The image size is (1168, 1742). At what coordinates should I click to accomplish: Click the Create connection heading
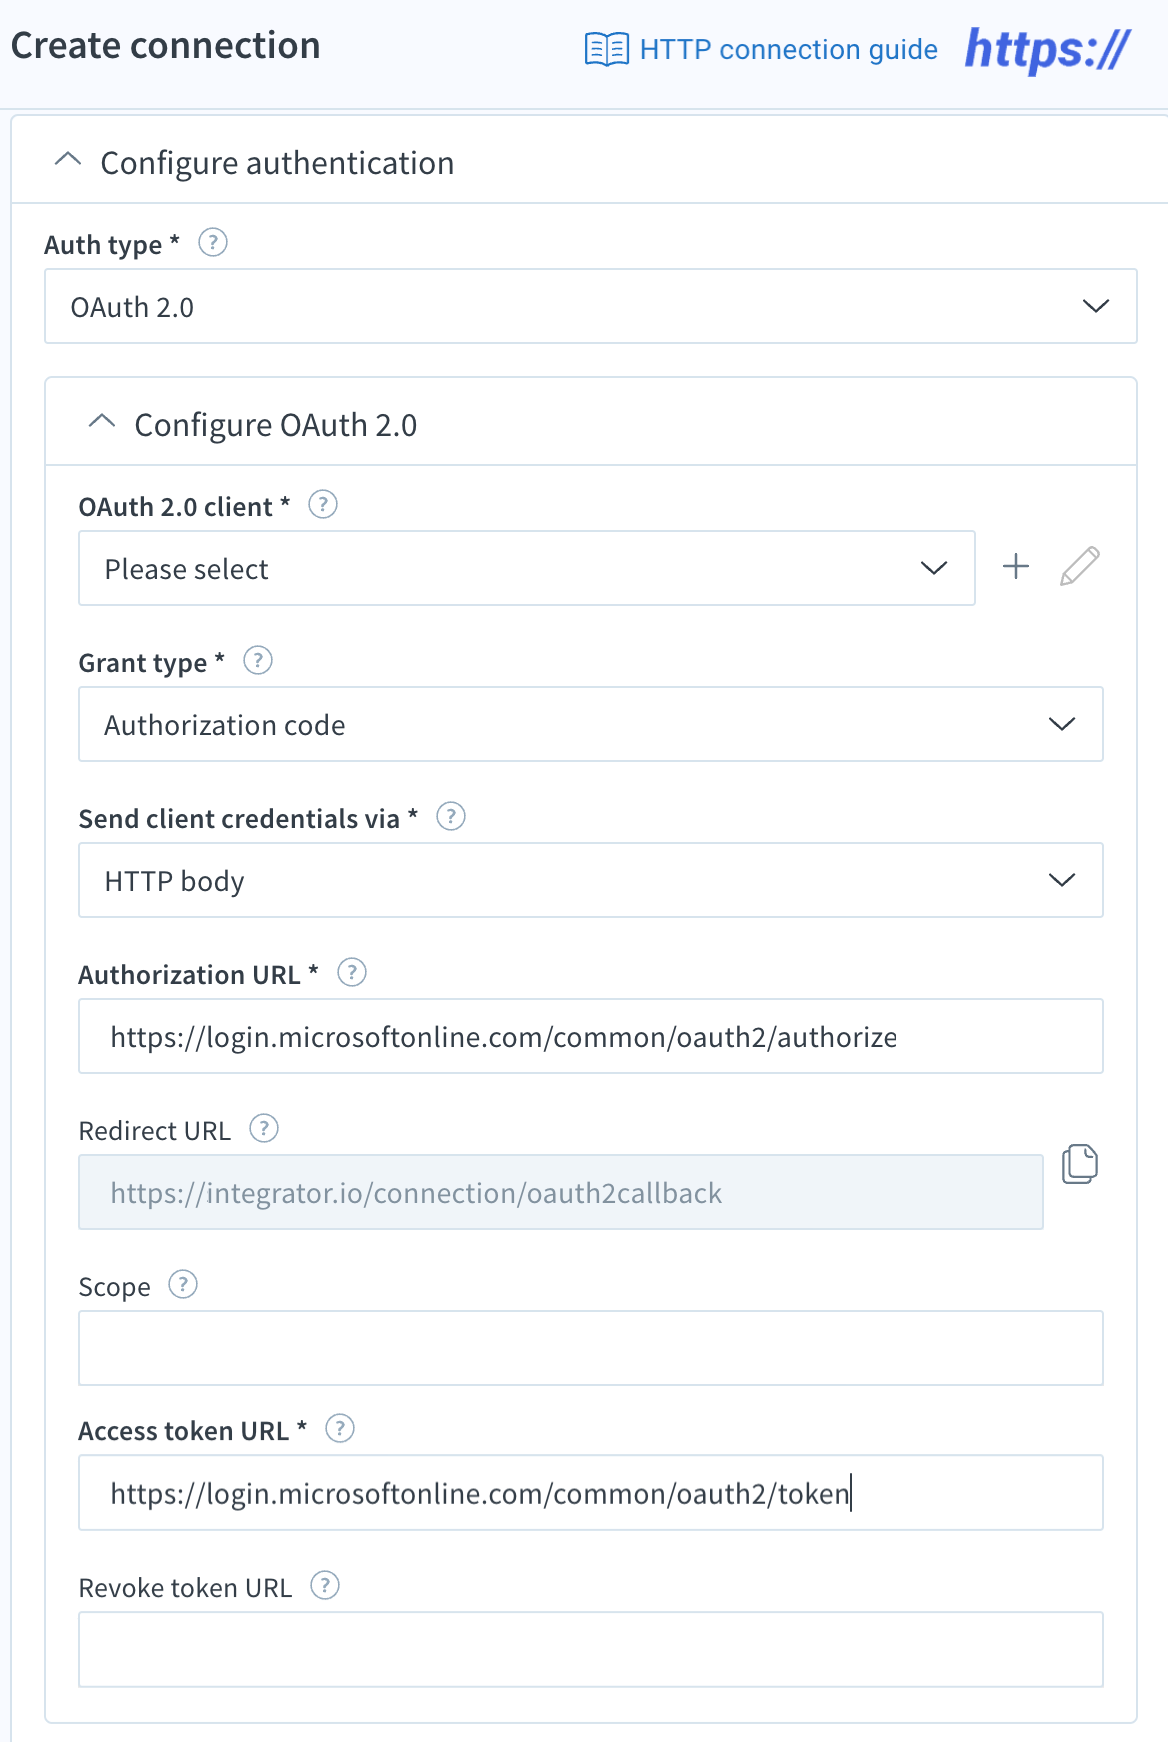[165, 46]
